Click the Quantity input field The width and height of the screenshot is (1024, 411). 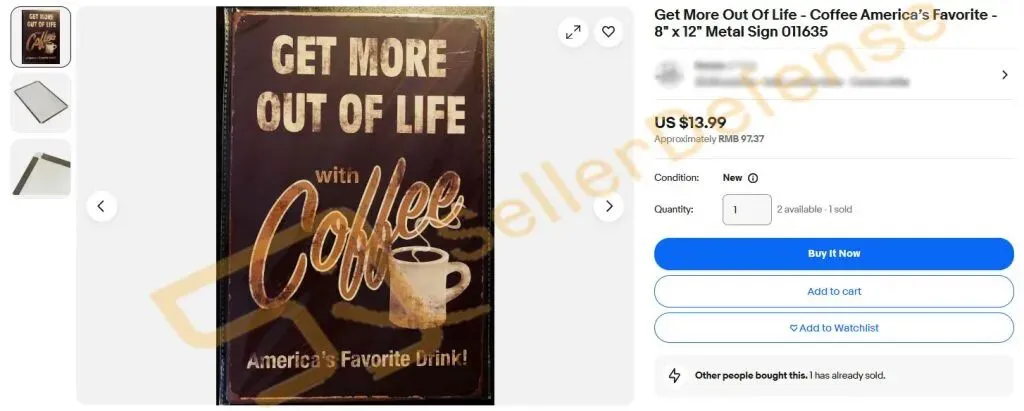pos(746,210)
